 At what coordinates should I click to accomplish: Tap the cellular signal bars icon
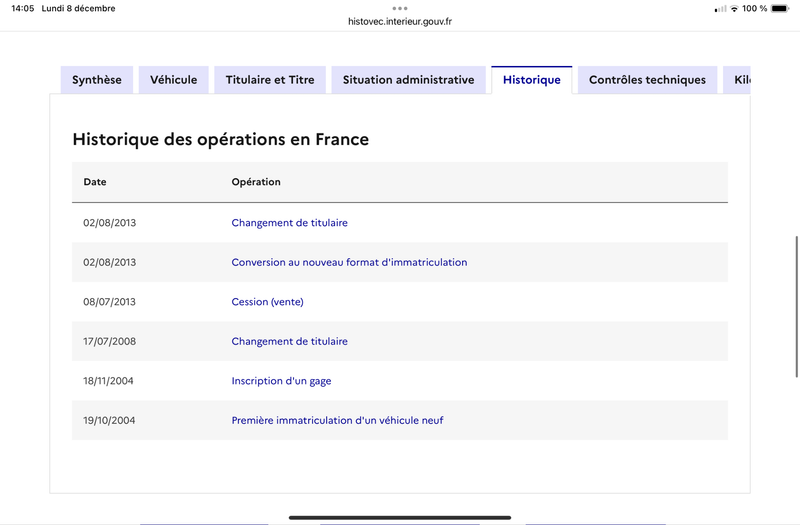pyautogui.click(x=720, y=9)
